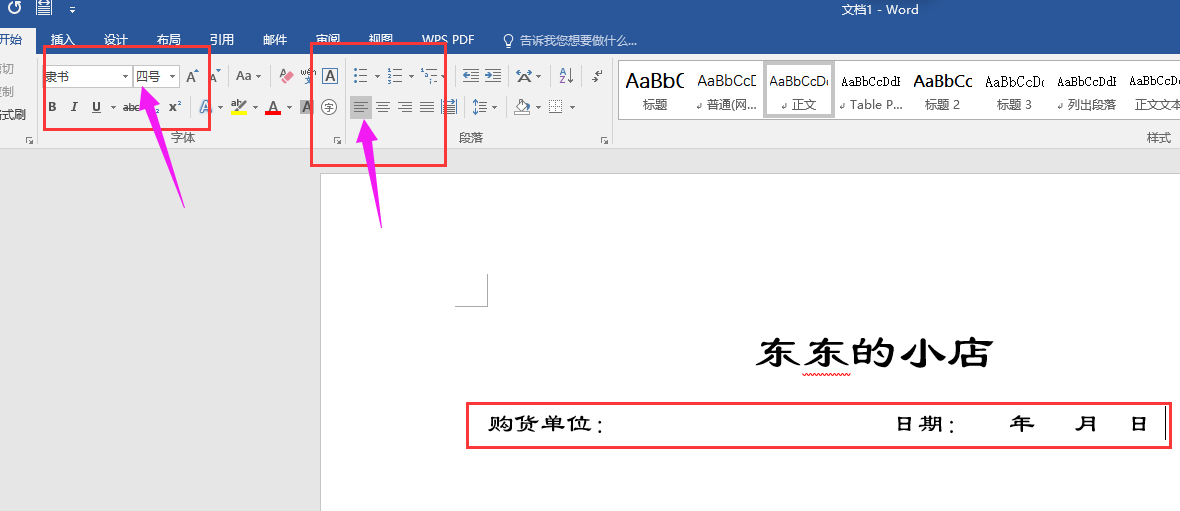This screenshot has width=1180, height=511.
Task: Open the clipboard pane launcher
Action: [29, 140]
